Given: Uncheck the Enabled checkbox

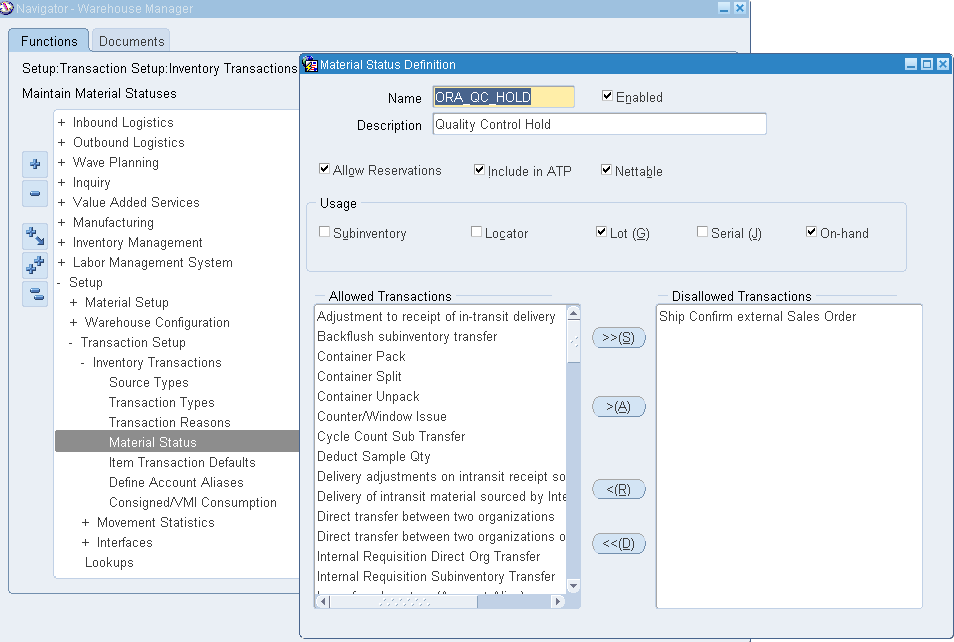Looking at the screenshot, I should 609,96.
